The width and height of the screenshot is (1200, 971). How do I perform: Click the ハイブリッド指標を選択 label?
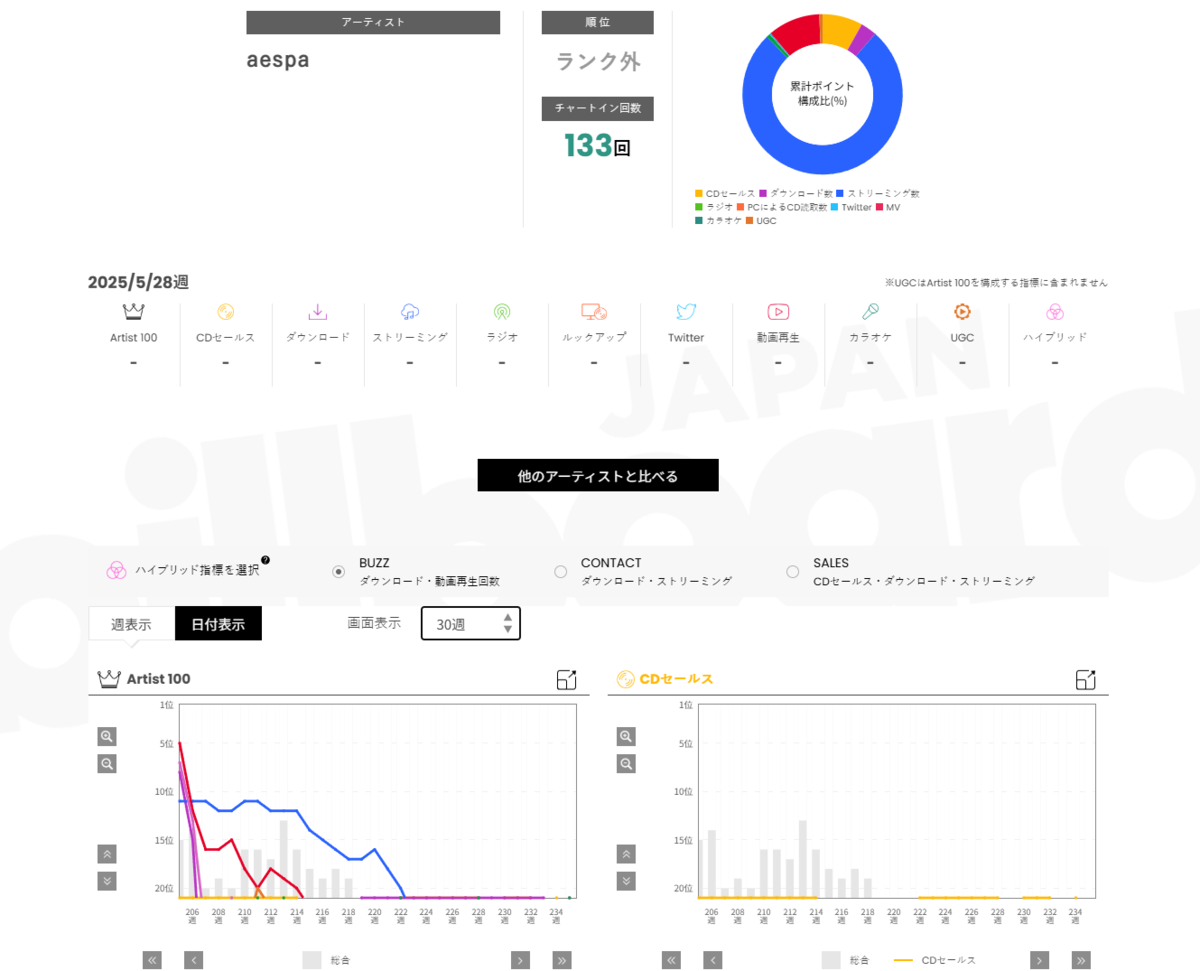(x=197, y=570)
